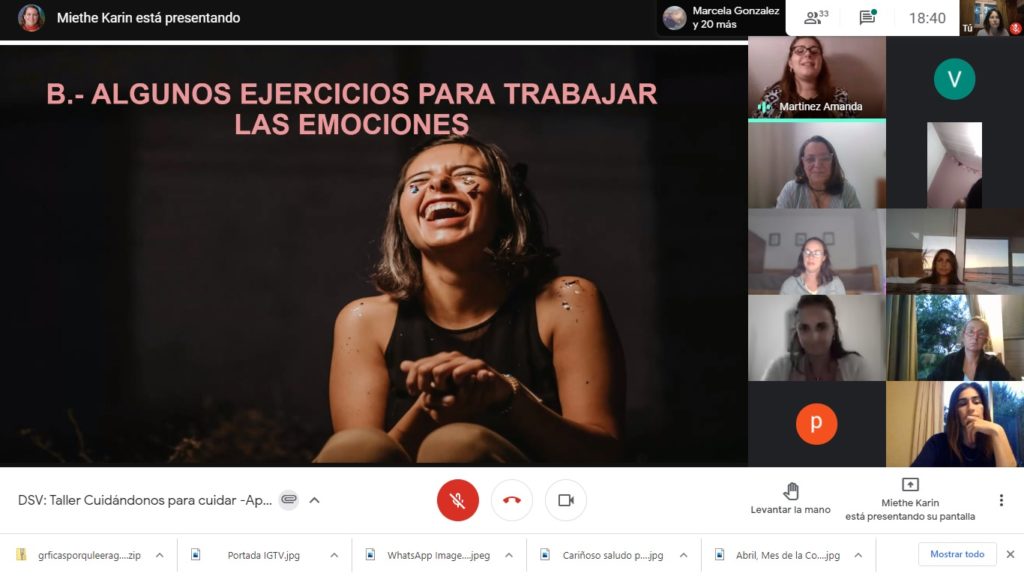Hang up with the red phone button
The height and width of the screenshot is (576, 1024).
tap(511, 500)
